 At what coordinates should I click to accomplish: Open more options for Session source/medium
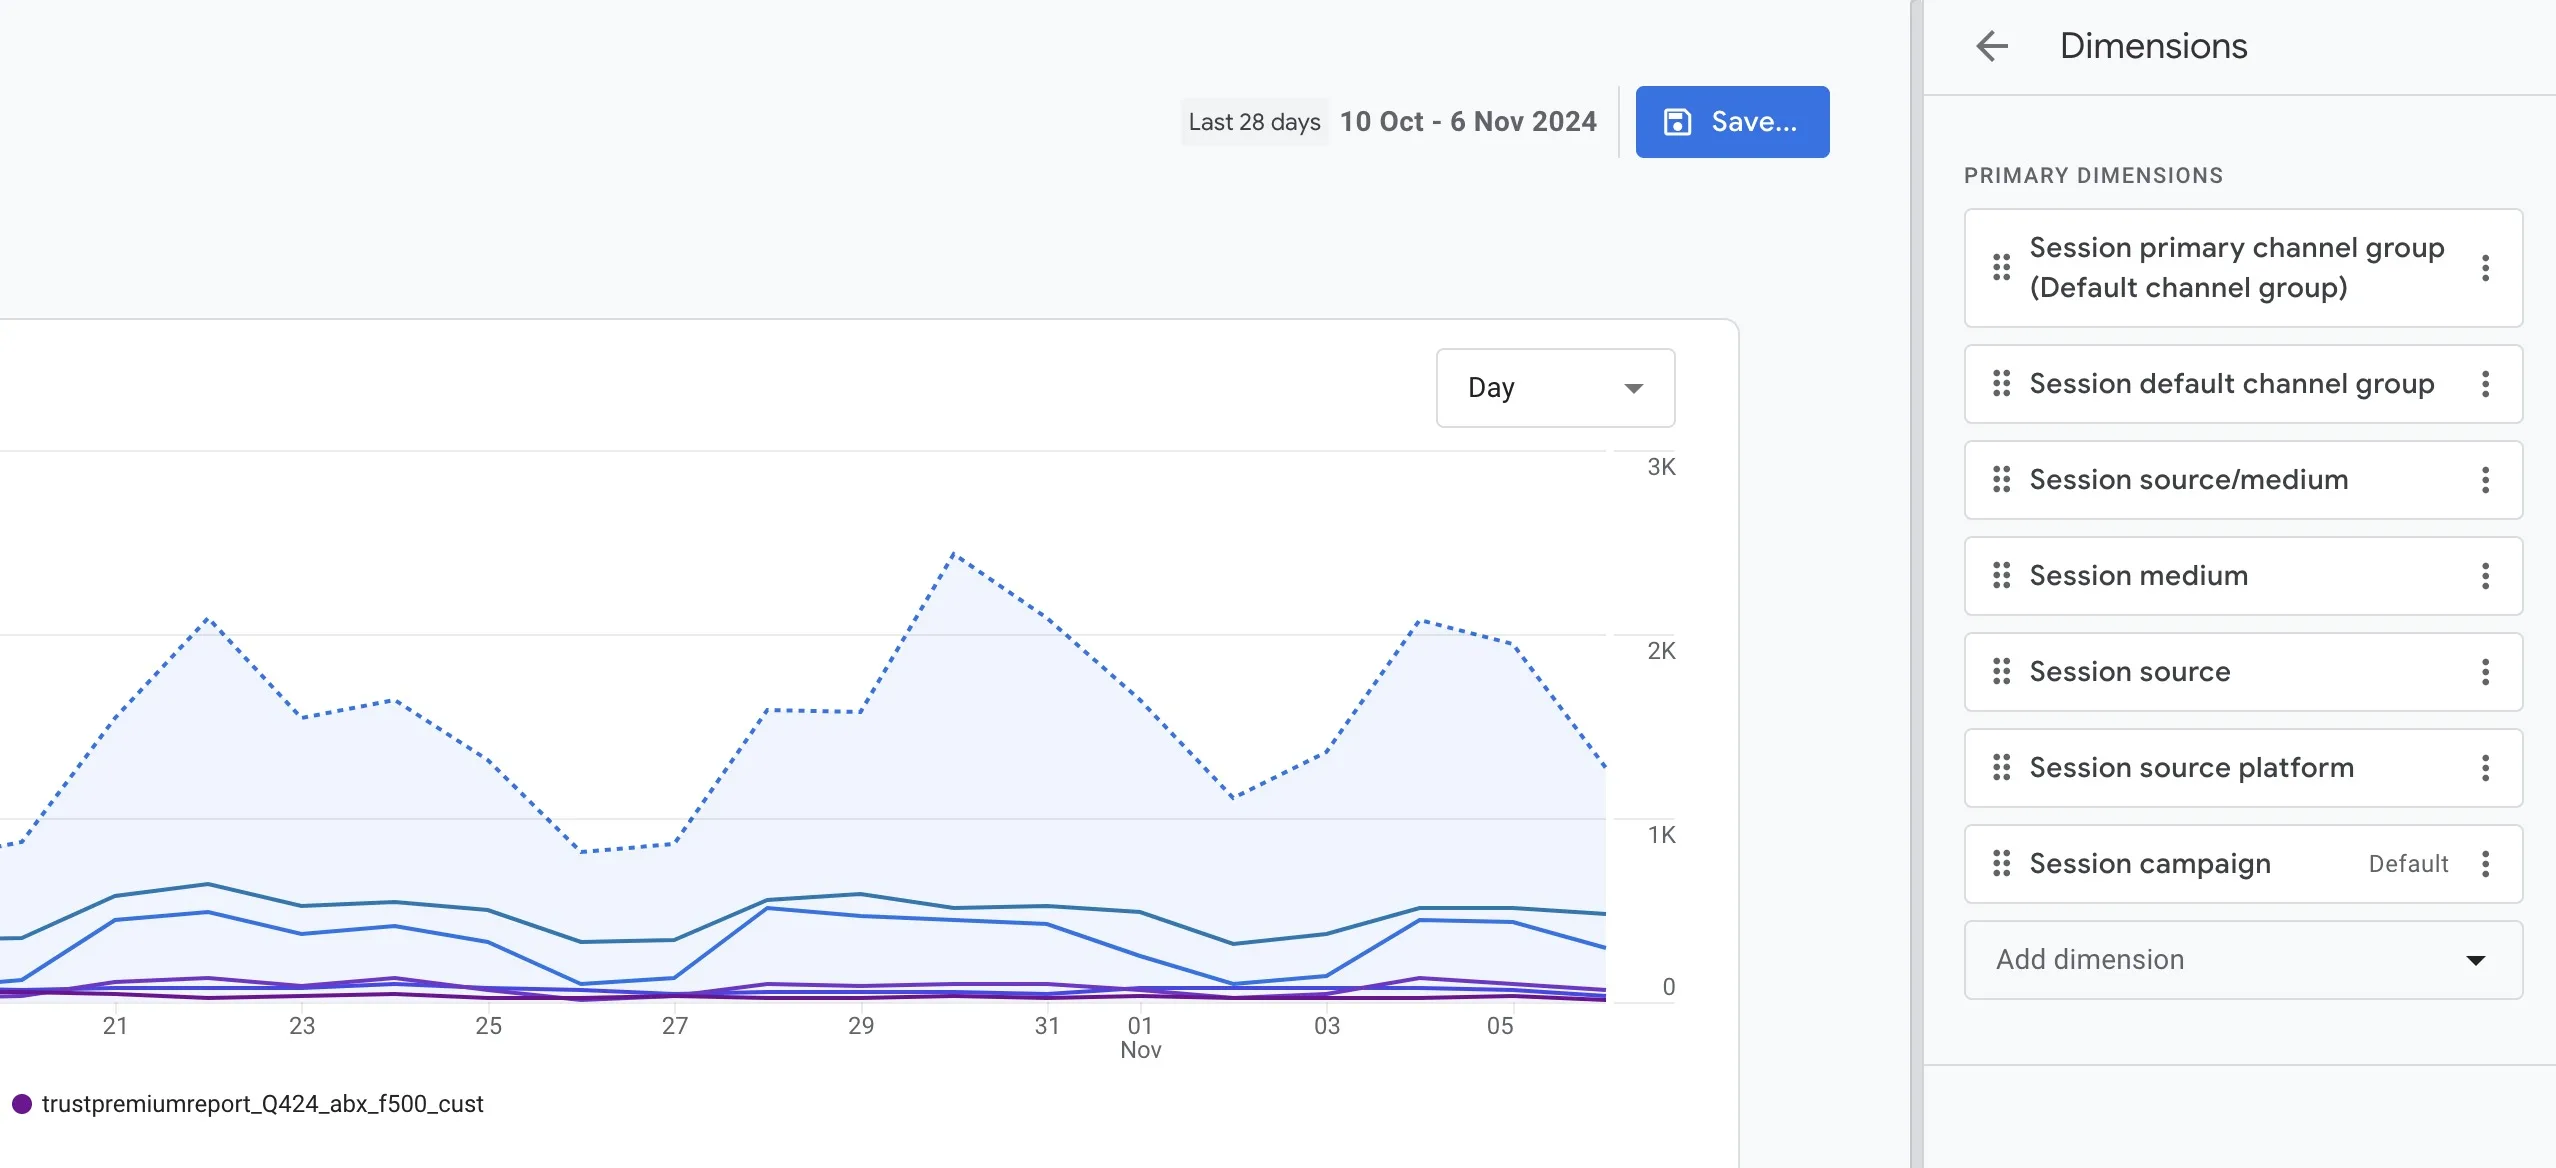(2485, 480)
